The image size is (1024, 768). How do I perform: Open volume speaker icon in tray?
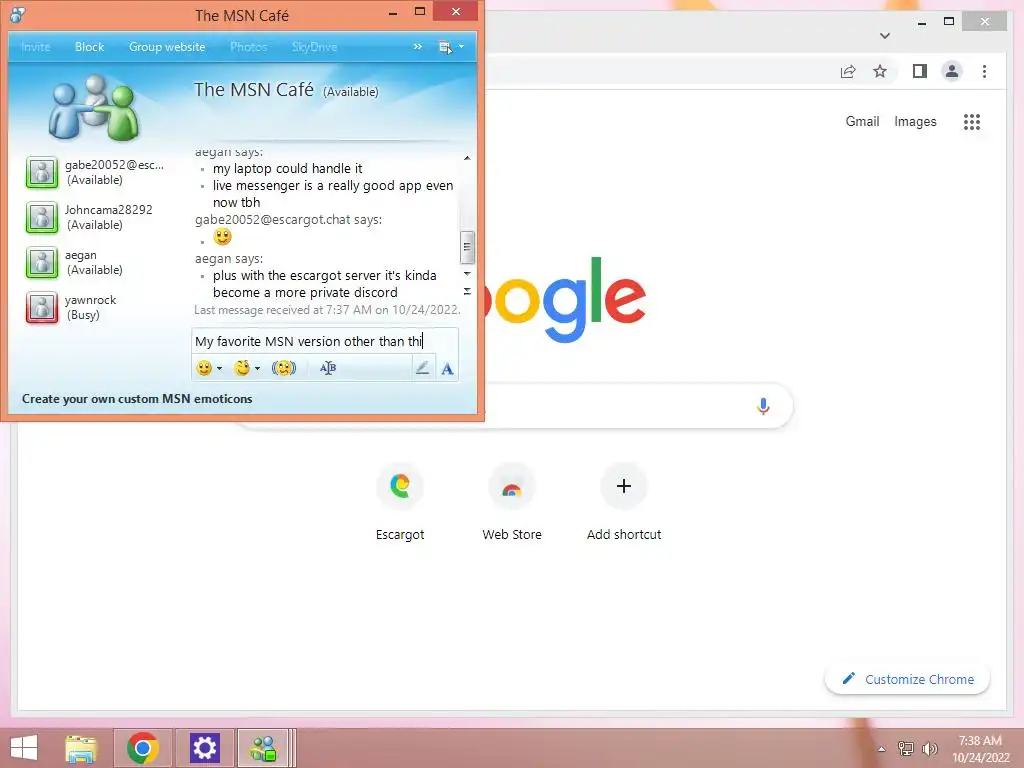[929, 748]
